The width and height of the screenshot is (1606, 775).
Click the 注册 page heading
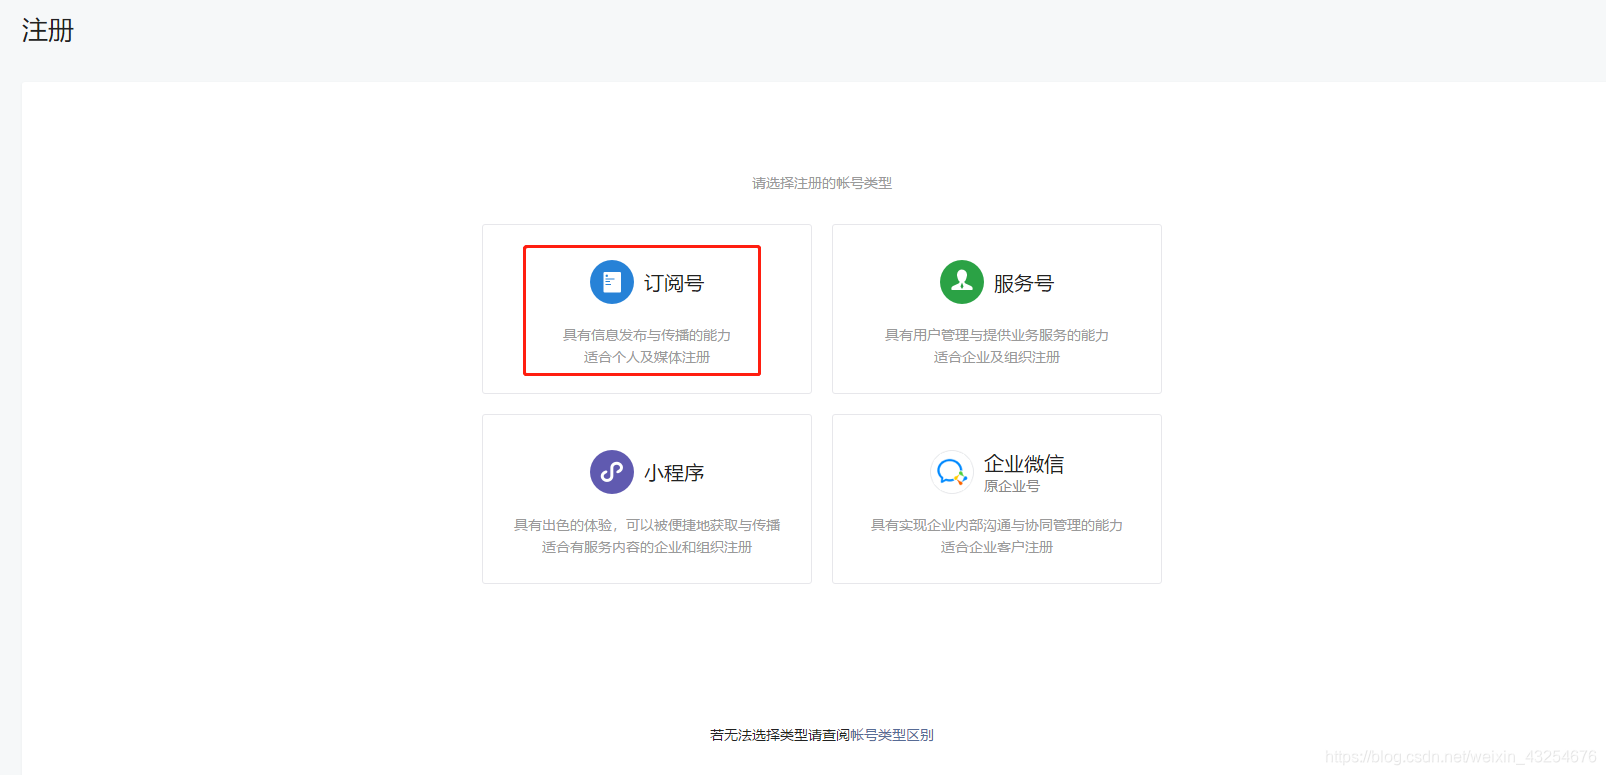pos(48,31)
